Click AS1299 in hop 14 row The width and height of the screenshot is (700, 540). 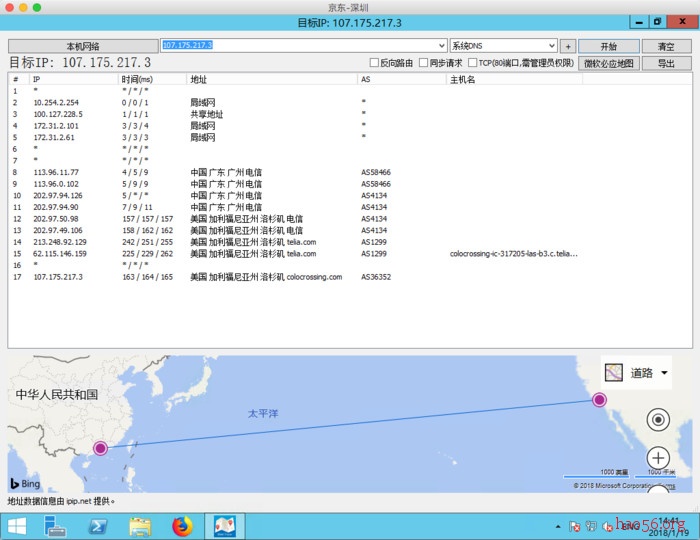tap(374, 242)
